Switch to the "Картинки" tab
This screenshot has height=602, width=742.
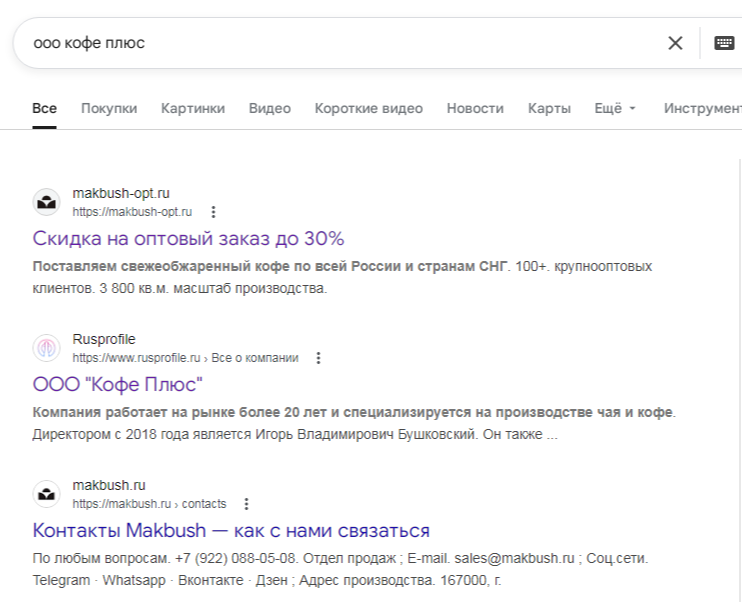click(193, 108)
